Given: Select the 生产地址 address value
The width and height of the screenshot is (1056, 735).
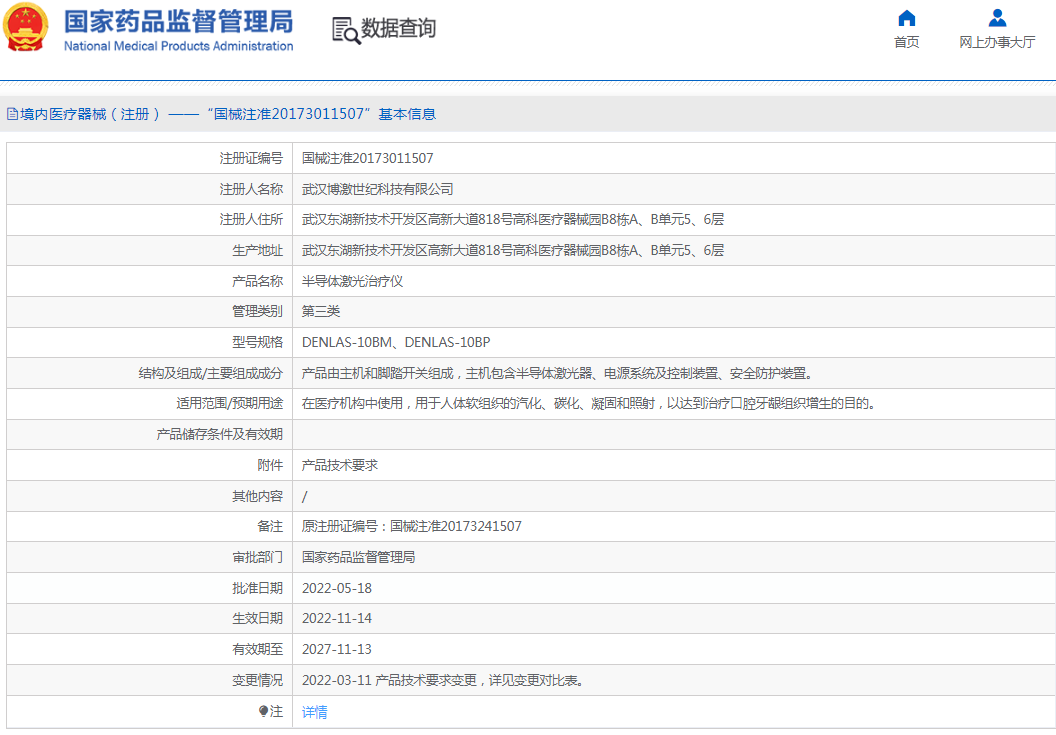Looking at the screenshot, I should pos(513,250).
